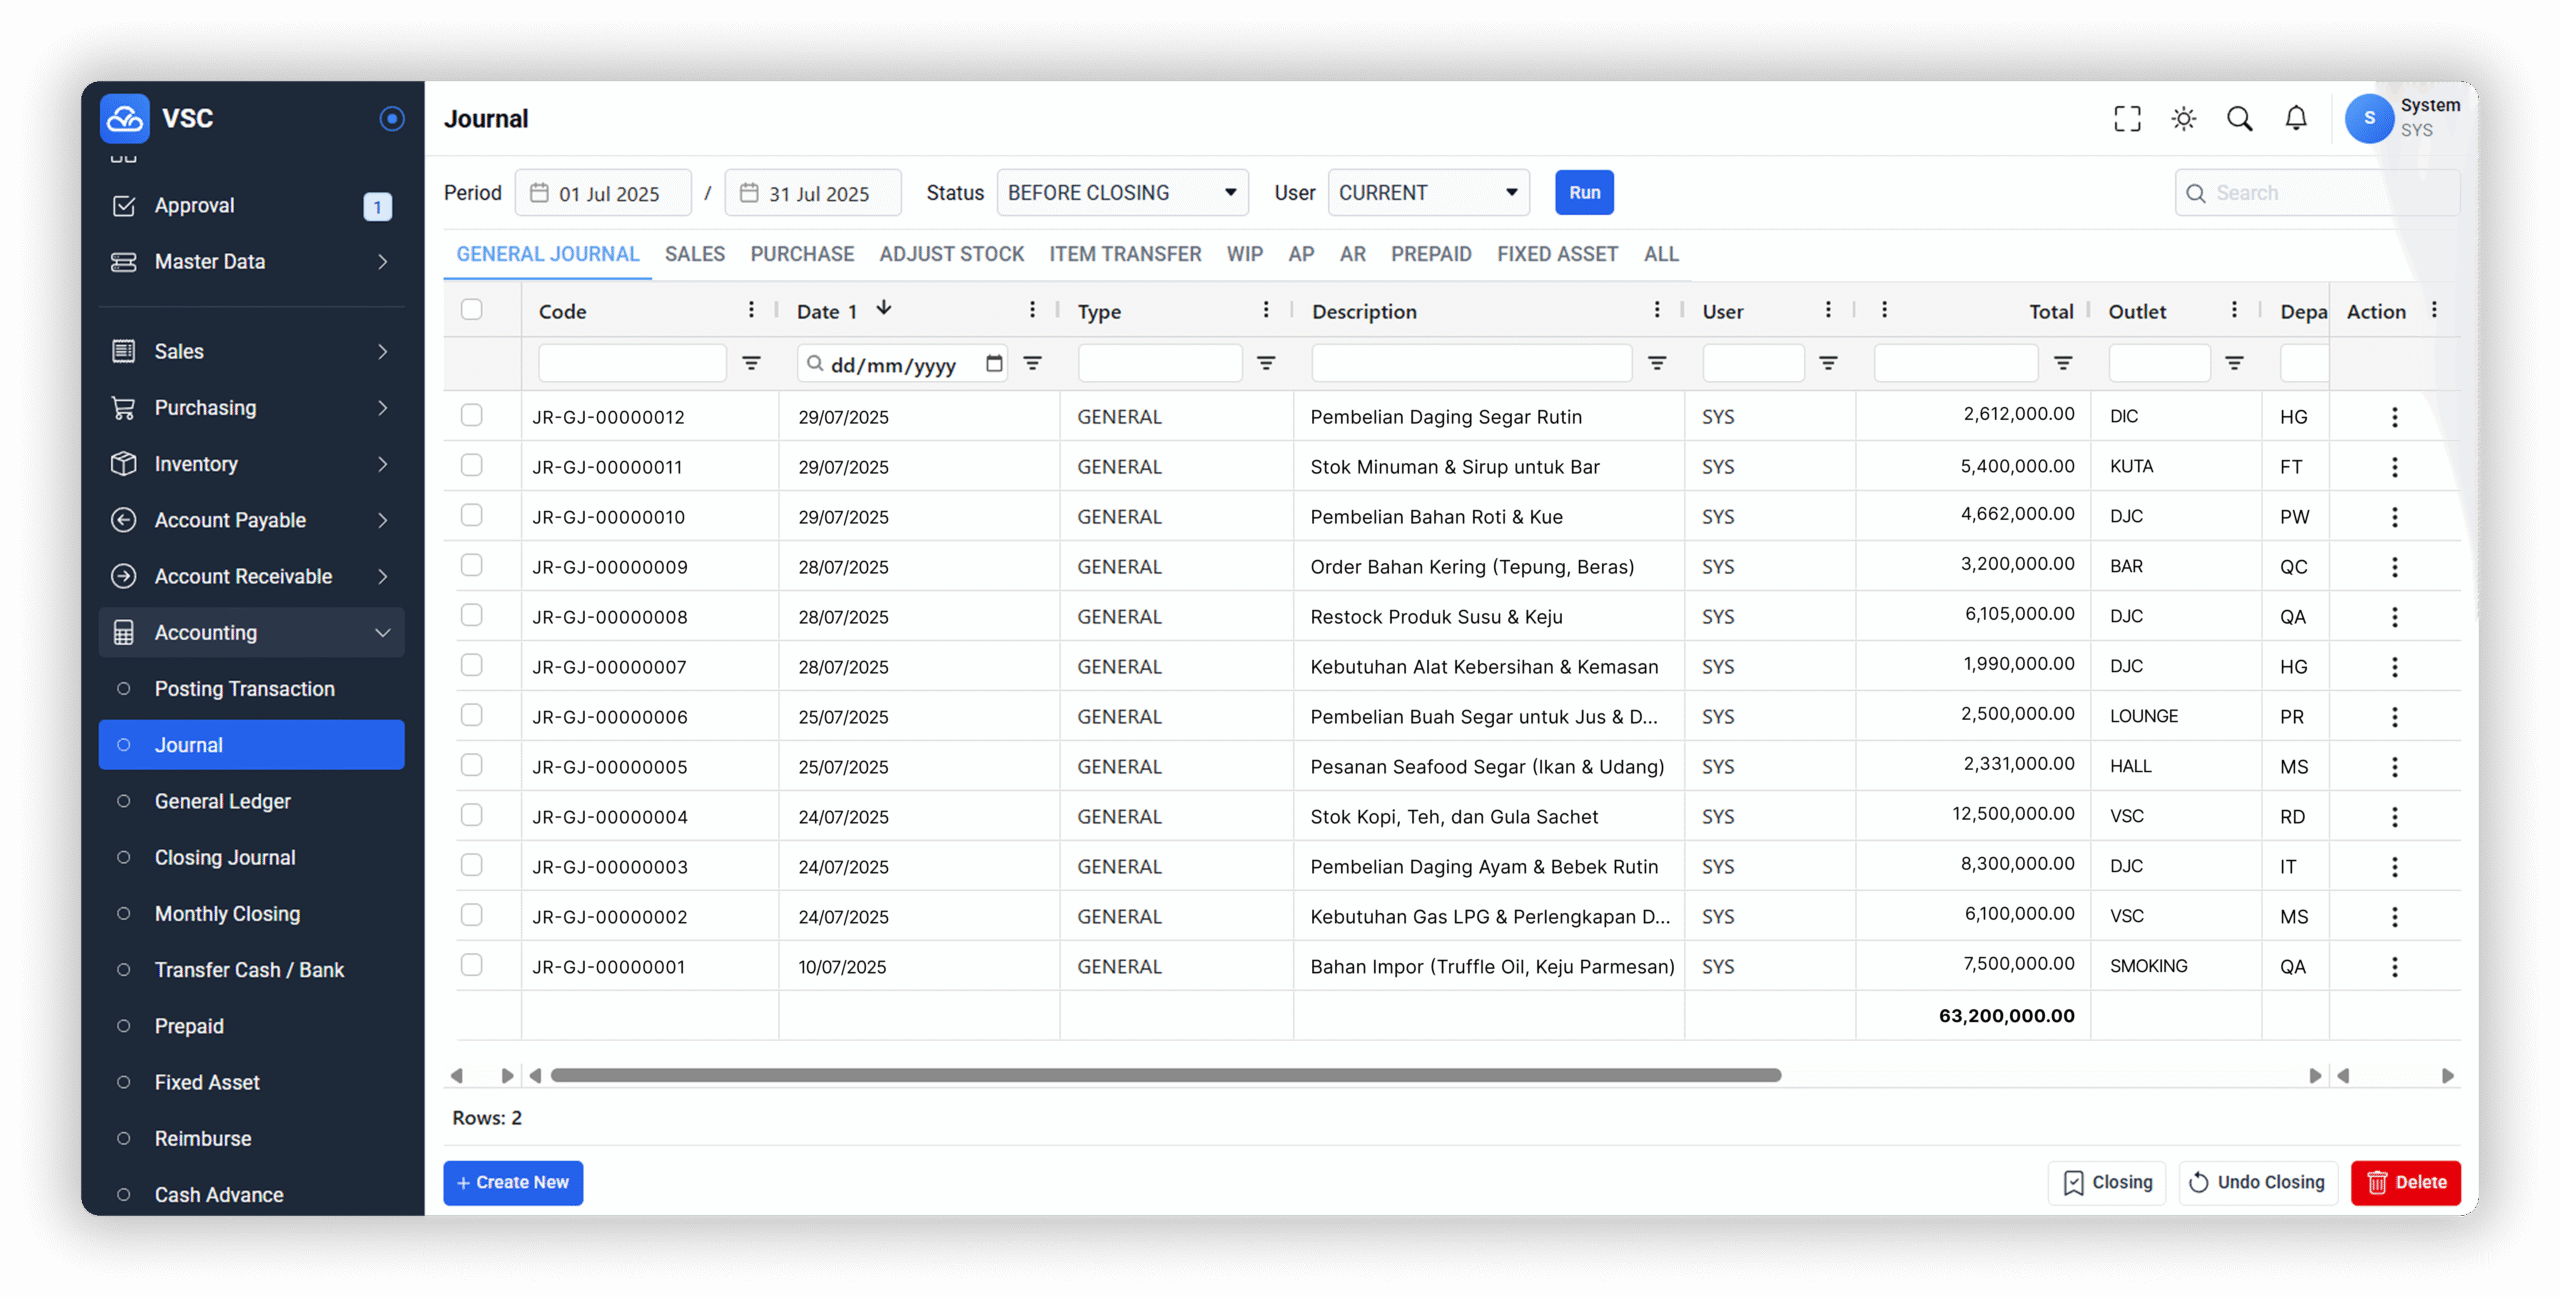
Task: Click the top-right Search input field
Action: tap(2317, 193)
